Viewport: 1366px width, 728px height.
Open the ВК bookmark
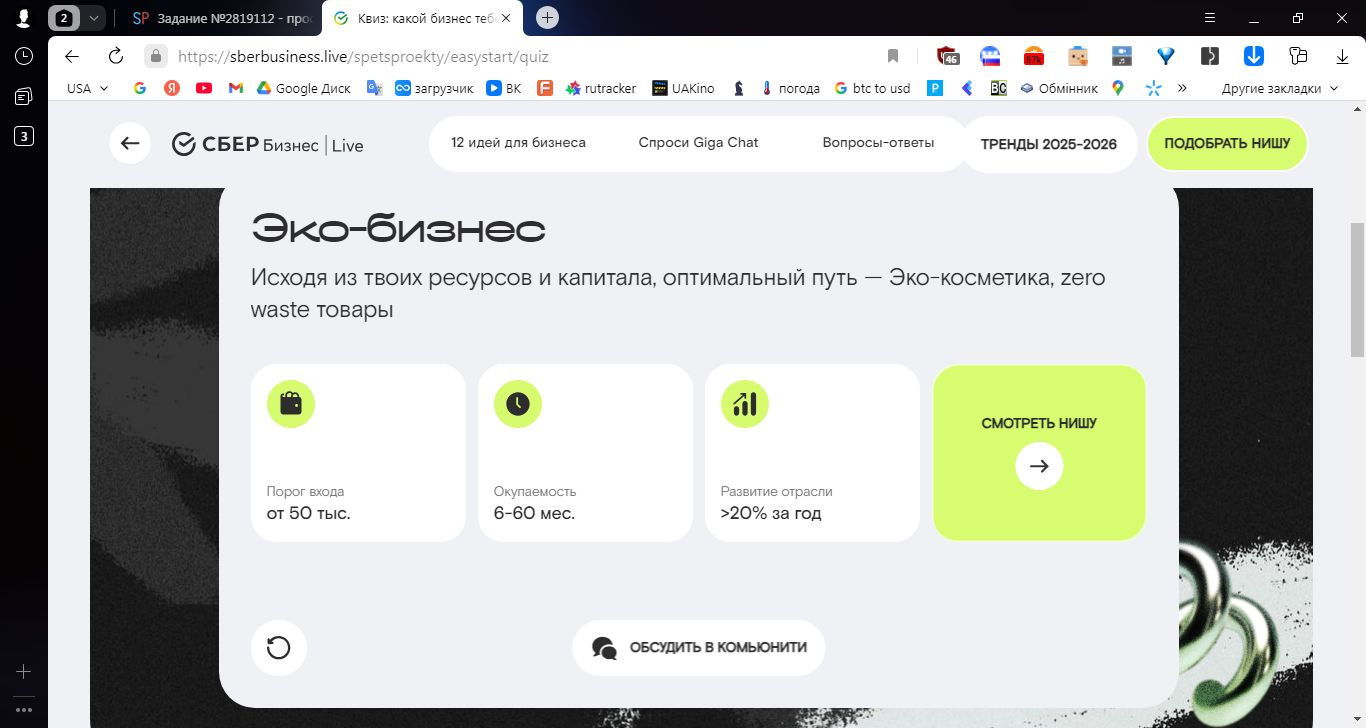504,88
